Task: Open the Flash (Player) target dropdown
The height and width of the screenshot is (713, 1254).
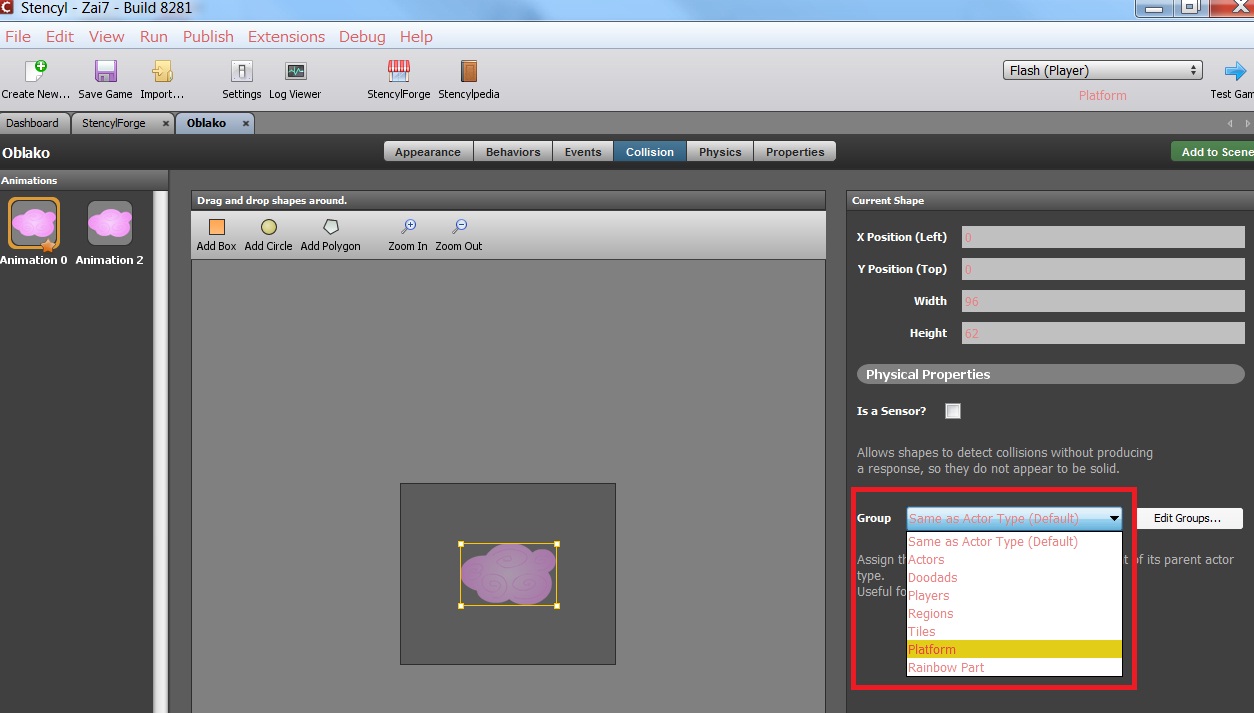Action: (x=1102, y=70)
